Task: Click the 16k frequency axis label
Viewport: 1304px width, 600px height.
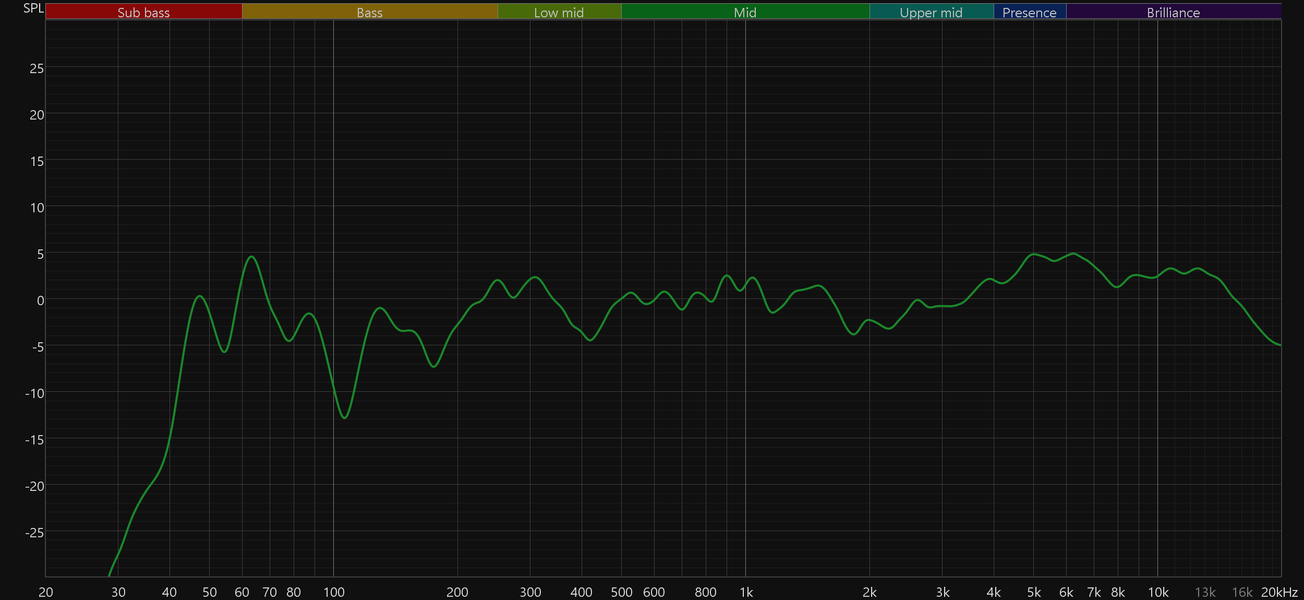Action: click(1242, 592)
